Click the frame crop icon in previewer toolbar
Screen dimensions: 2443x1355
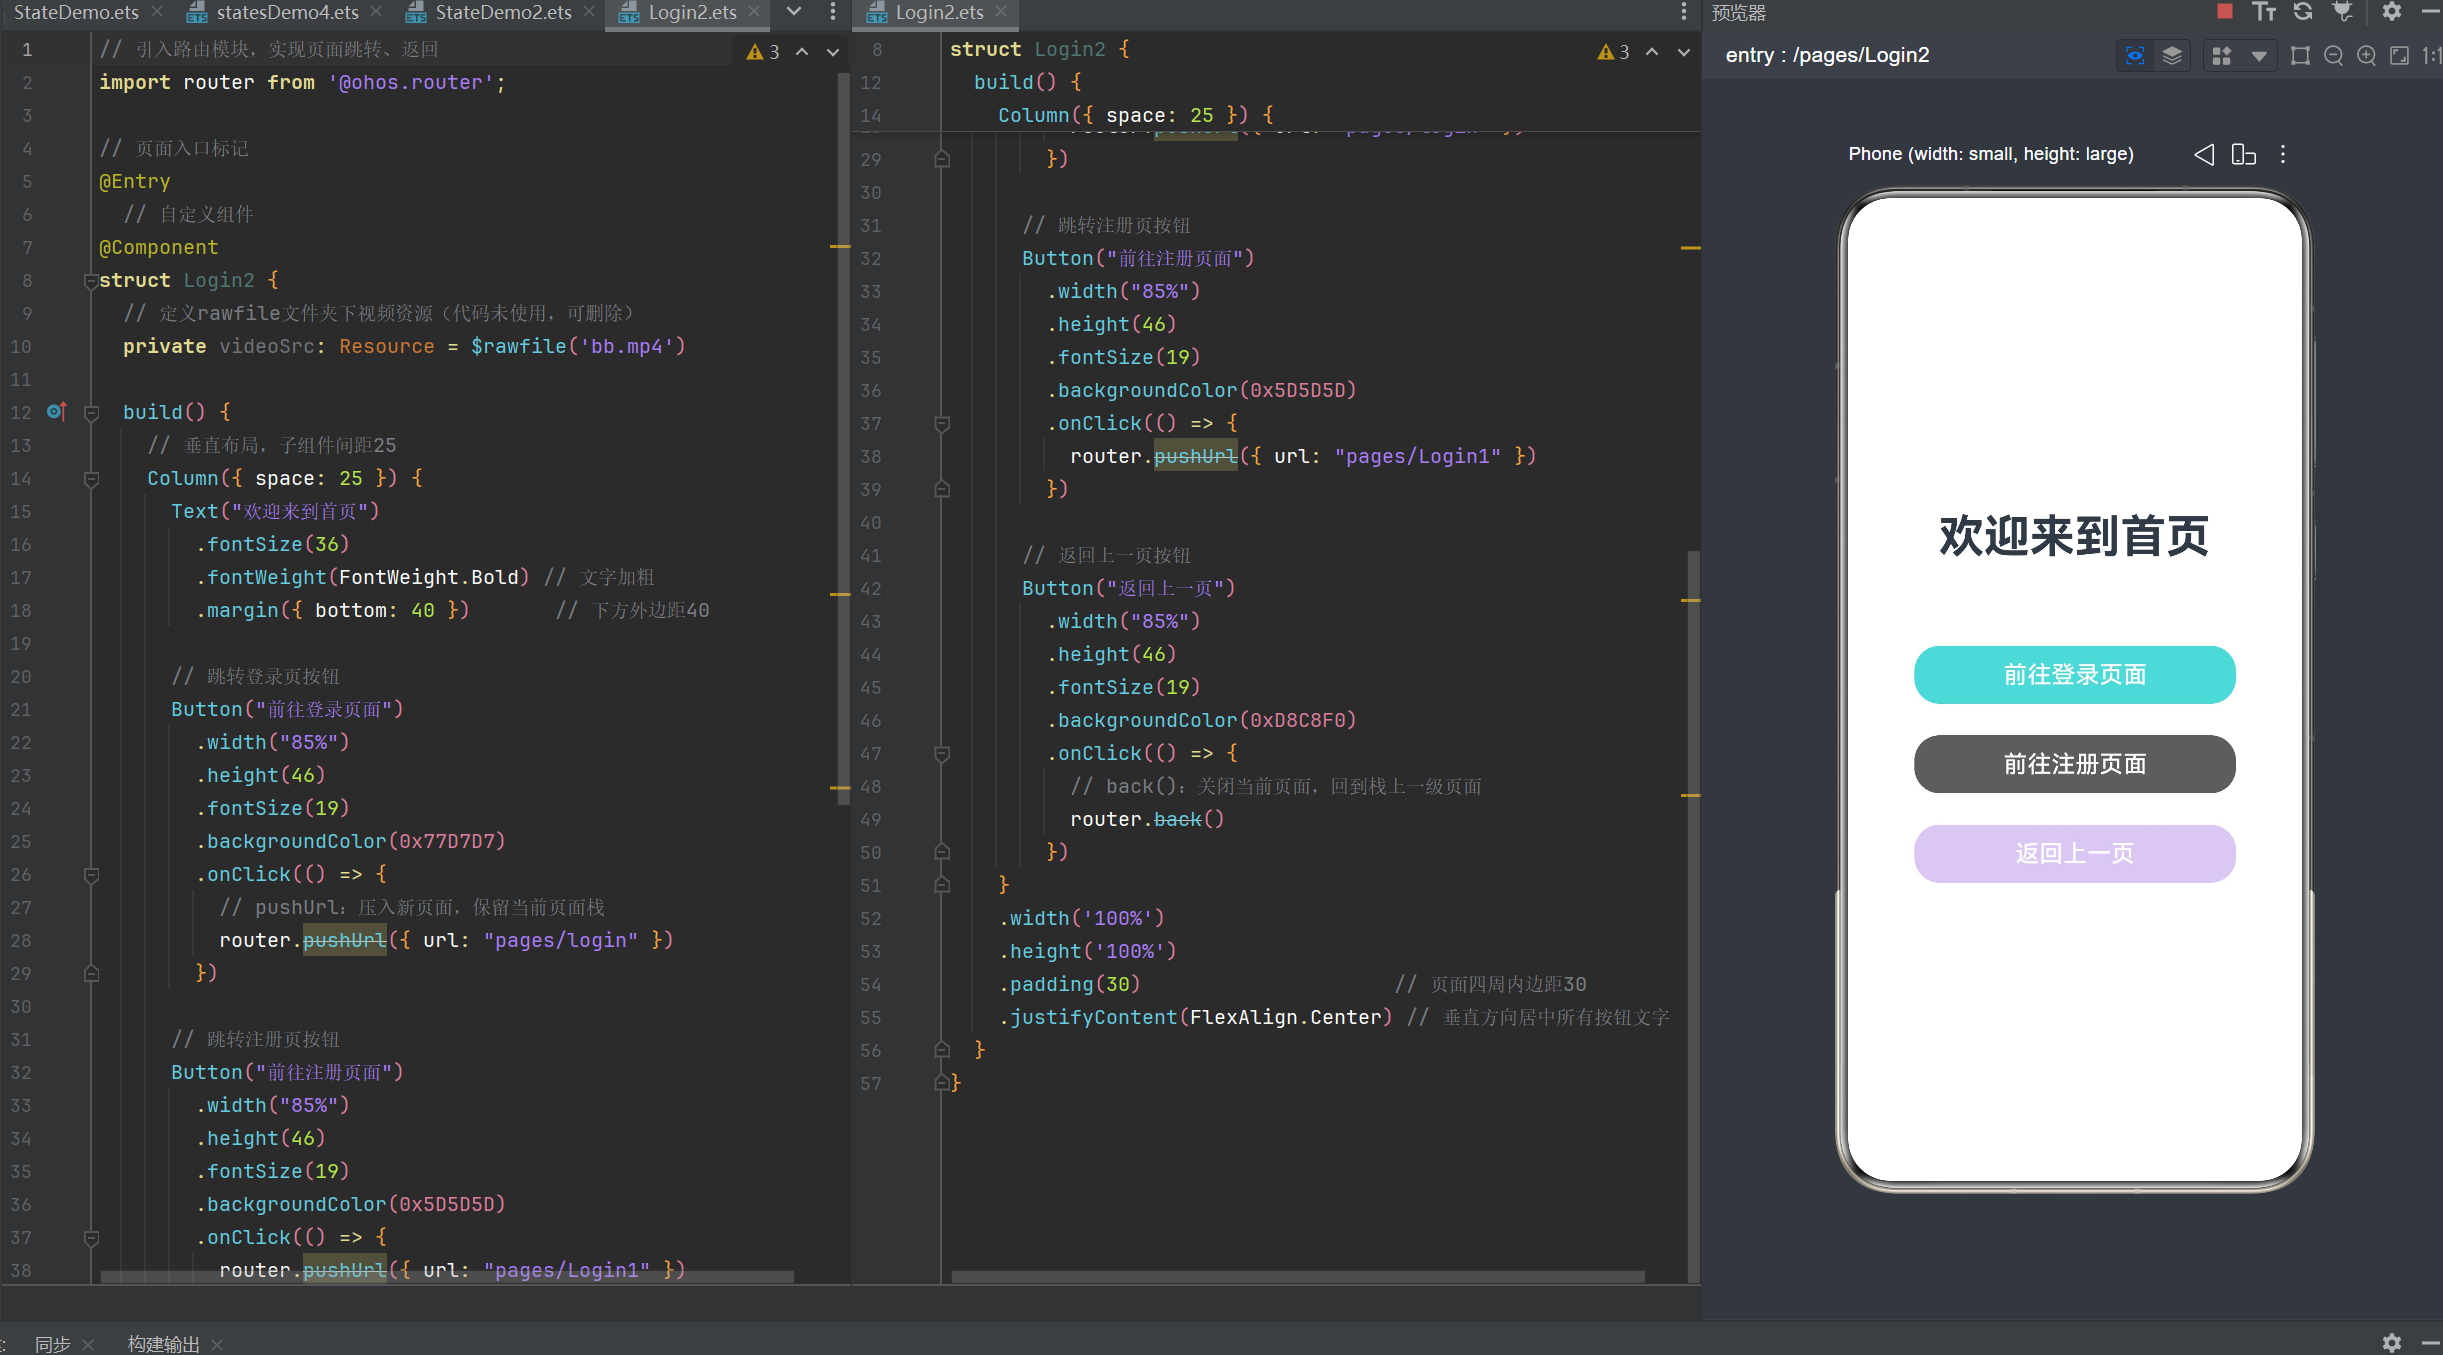(2300, 56)
